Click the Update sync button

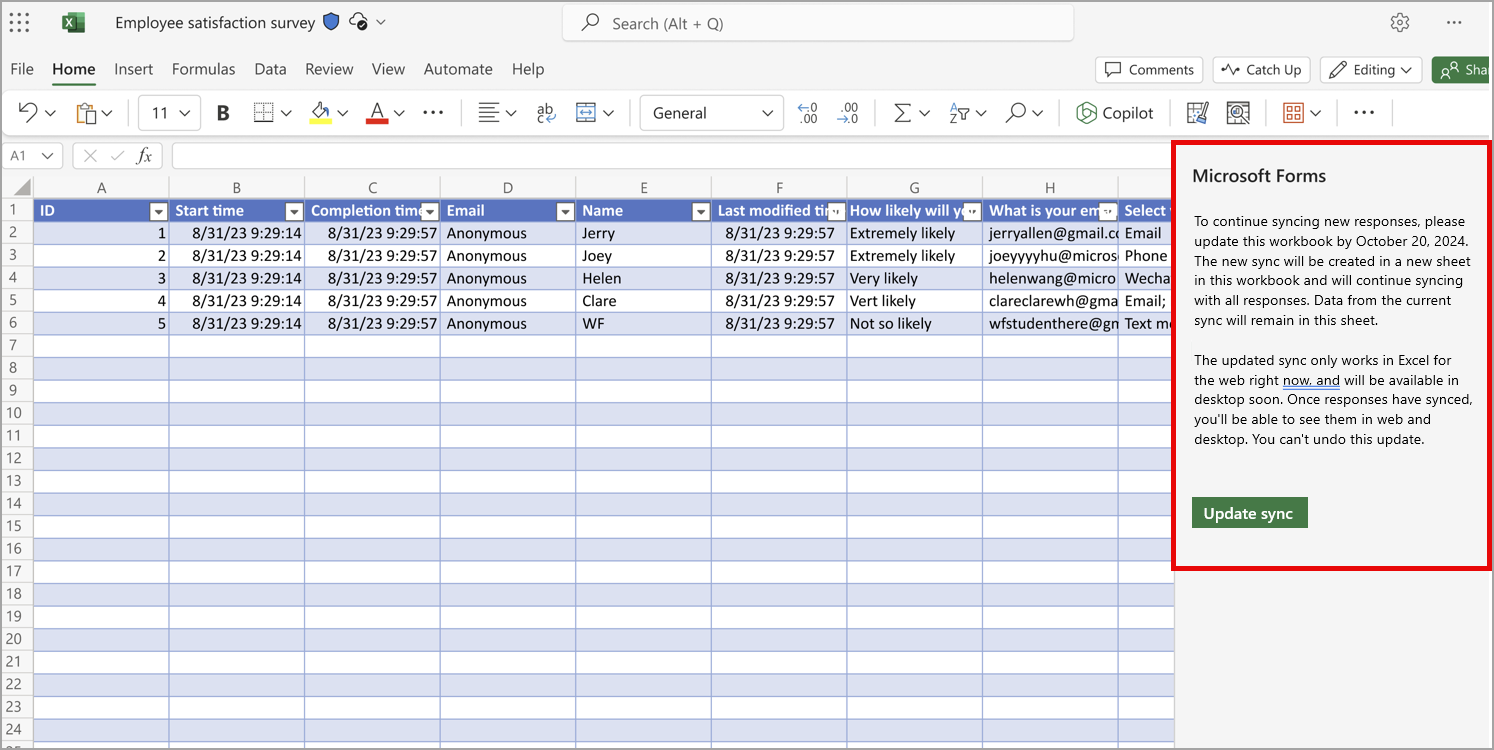click(1249, 512)
